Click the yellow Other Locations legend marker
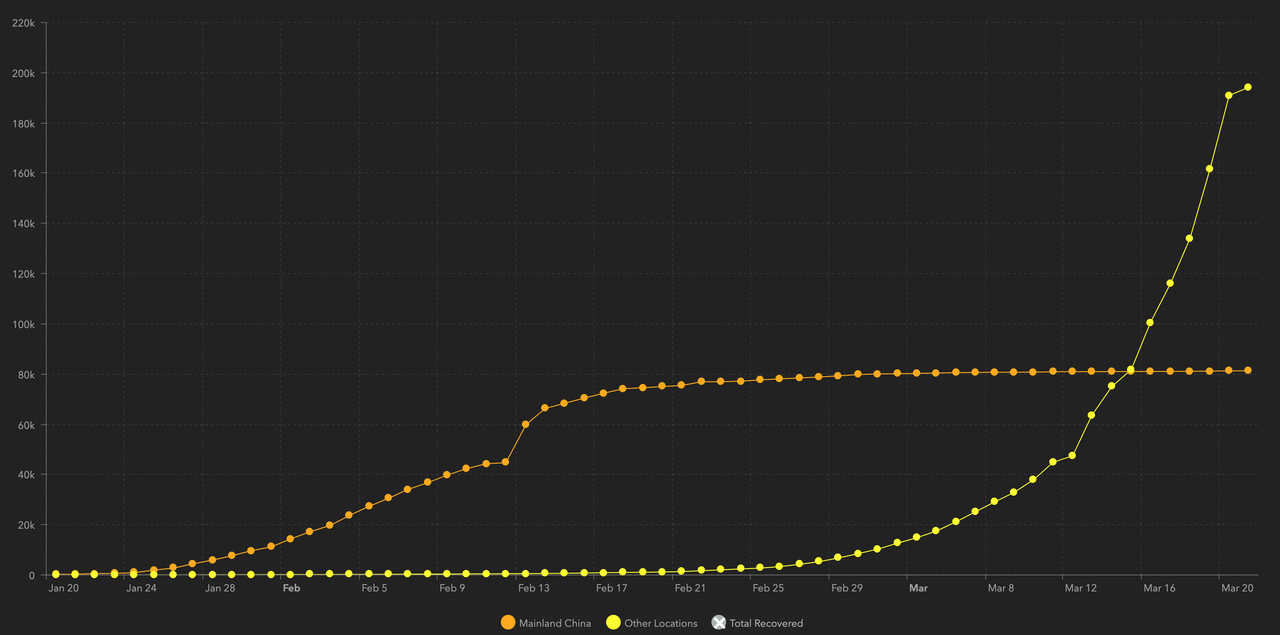This screenshot has width=1280, height=635. pos(613,623)
